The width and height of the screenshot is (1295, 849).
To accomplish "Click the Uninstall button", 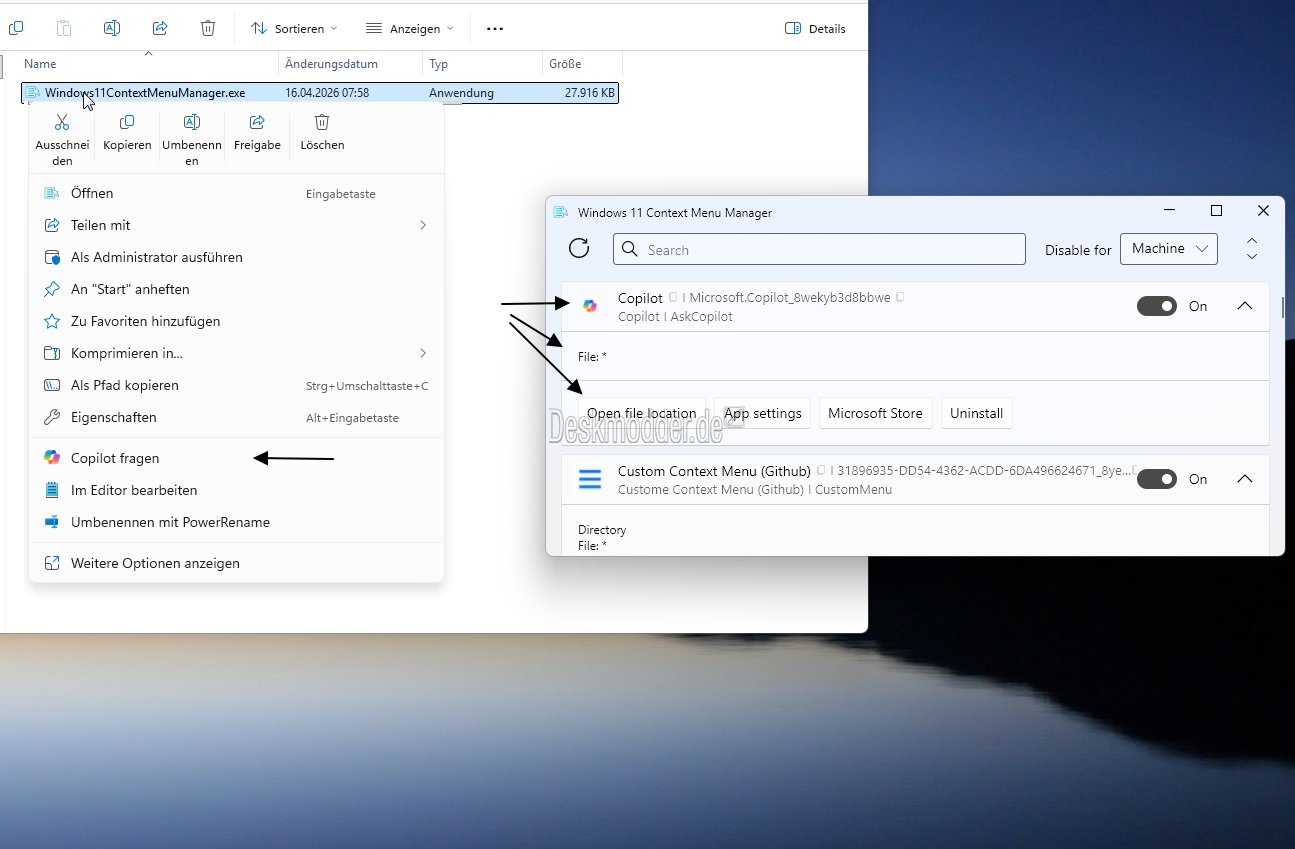I will point(976,413).
